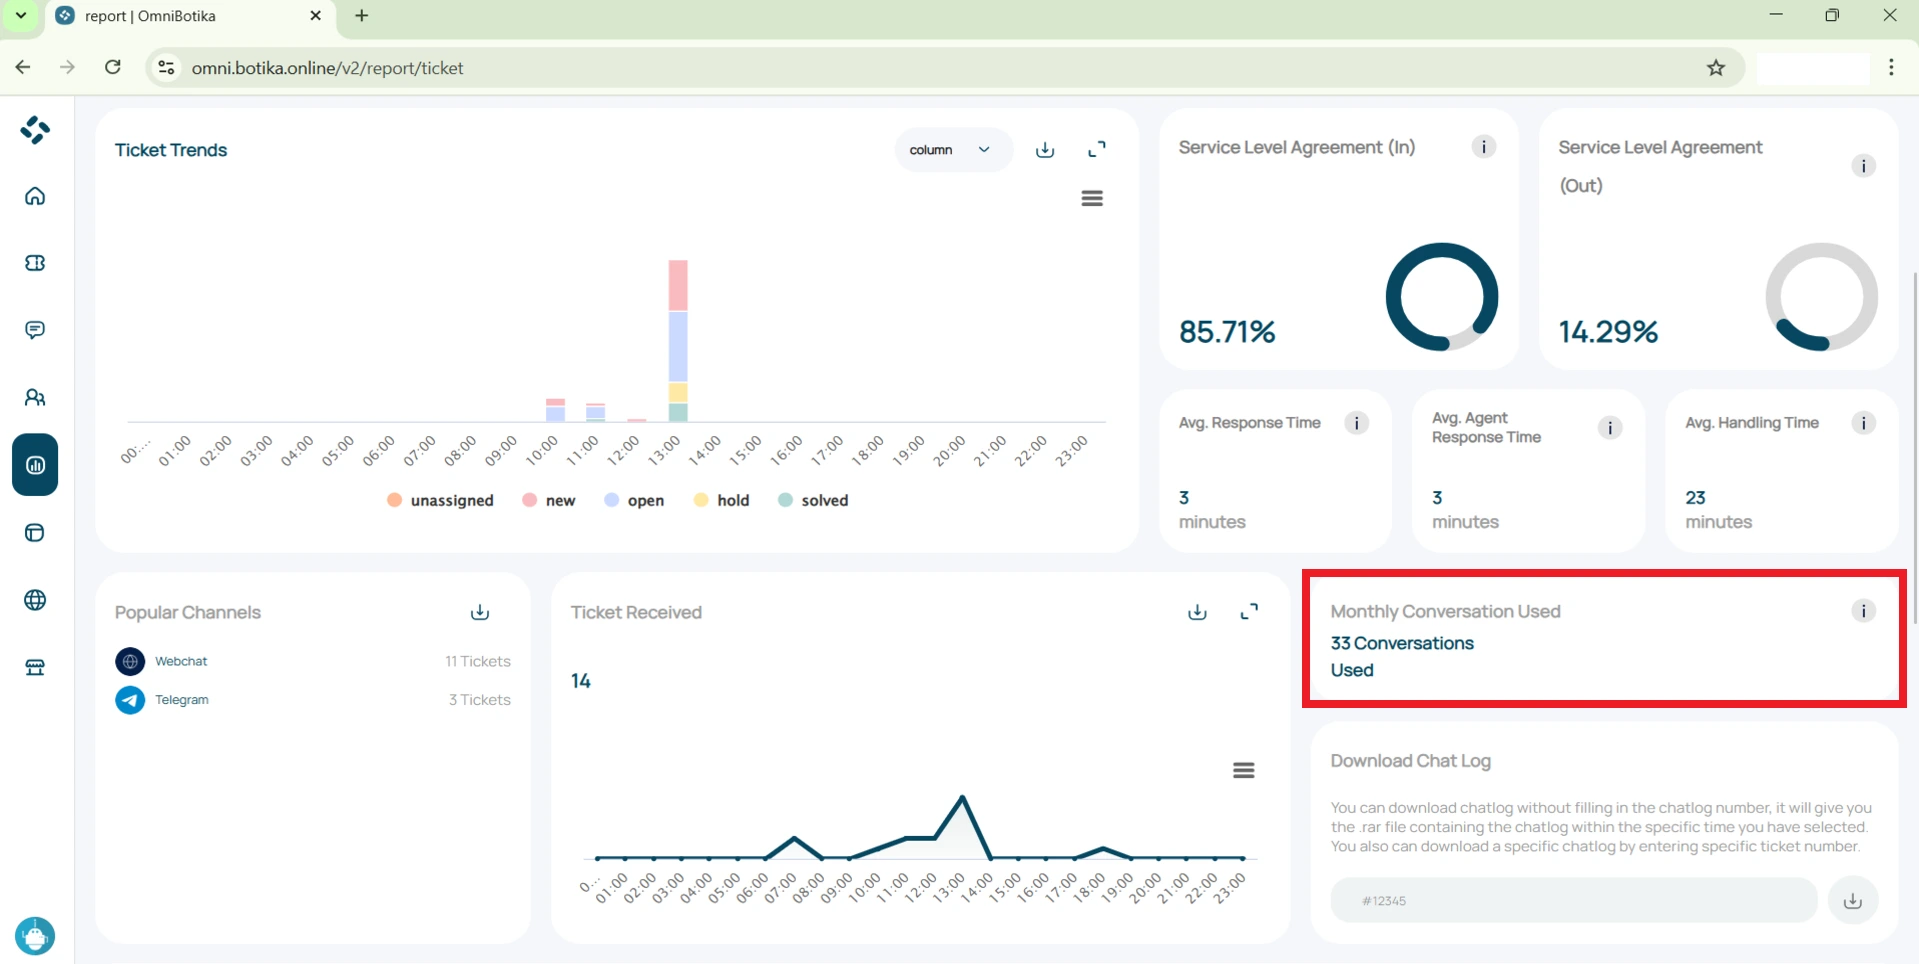Close the report | OmniBotika tab
Viewport: 1919px width, 964px height.
(315, 16)
